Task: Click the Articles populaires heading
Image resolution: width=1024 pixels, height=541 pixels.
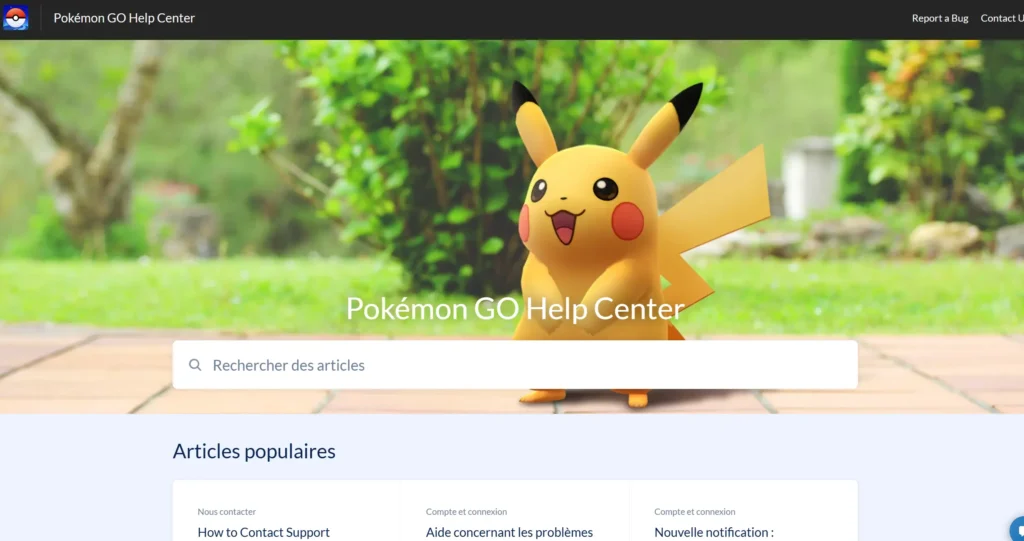Action: pyautogui.click(x=254, y=451)
